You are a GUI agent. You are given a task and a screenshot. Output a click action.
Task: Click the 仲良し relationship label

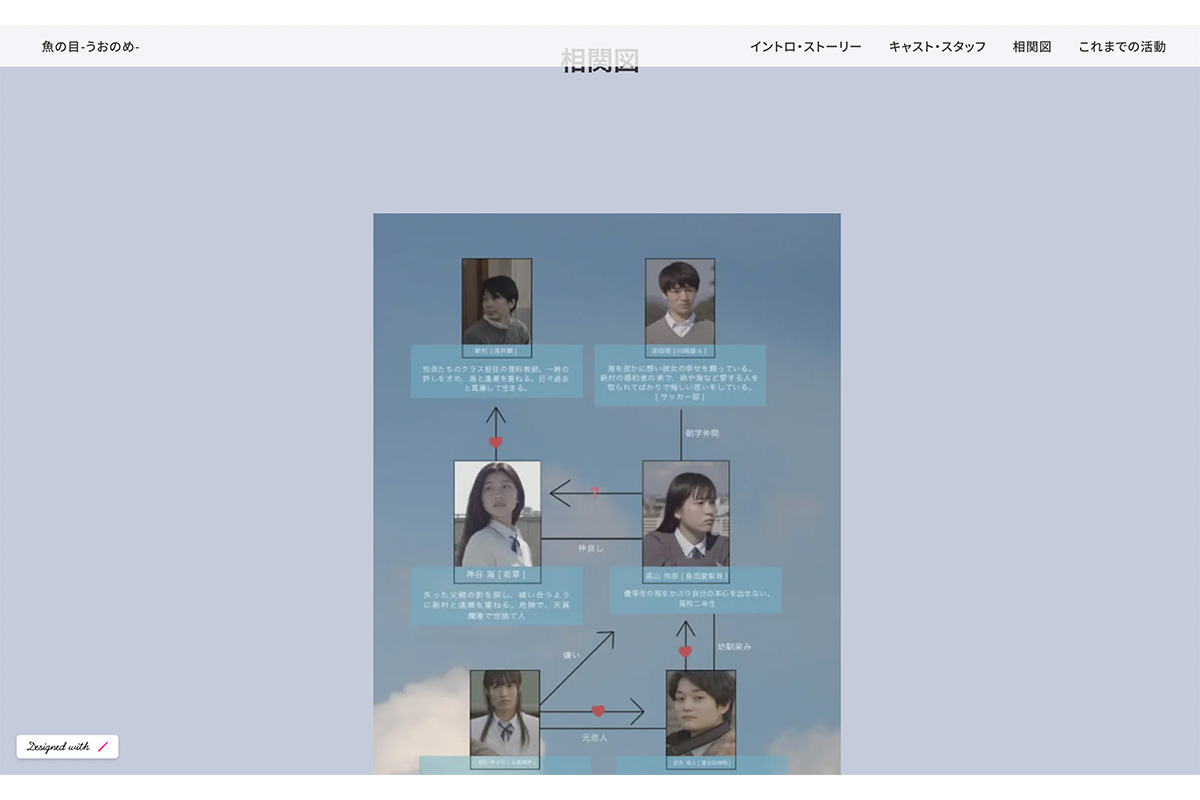[591, 548]
